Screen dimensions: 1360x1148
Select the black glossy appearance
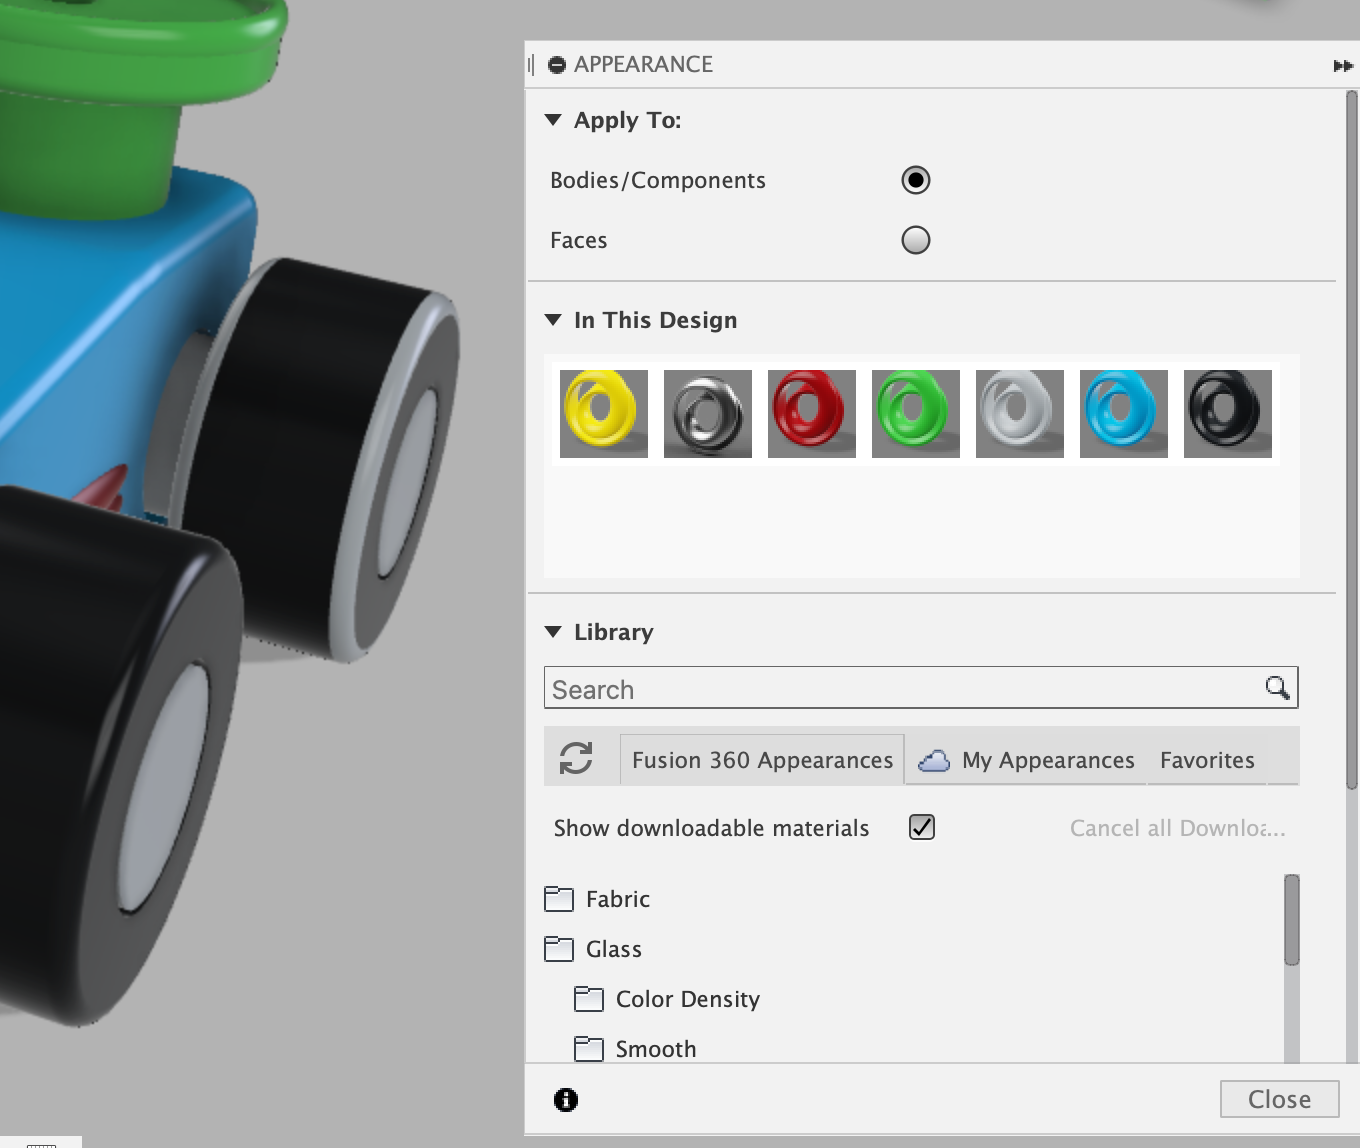[1227, 413]
